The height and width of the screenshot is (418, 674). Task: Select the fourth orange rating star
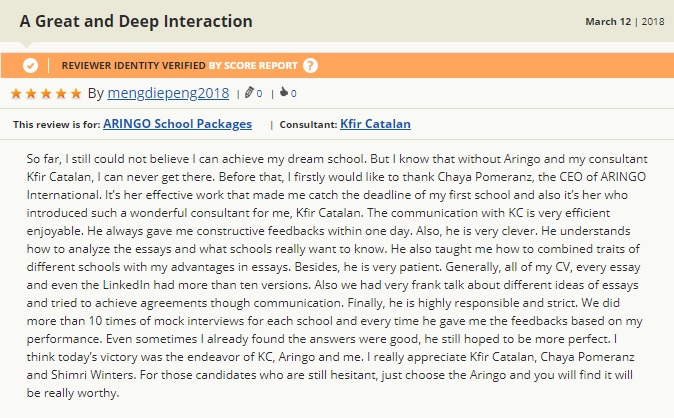[61, 93]
